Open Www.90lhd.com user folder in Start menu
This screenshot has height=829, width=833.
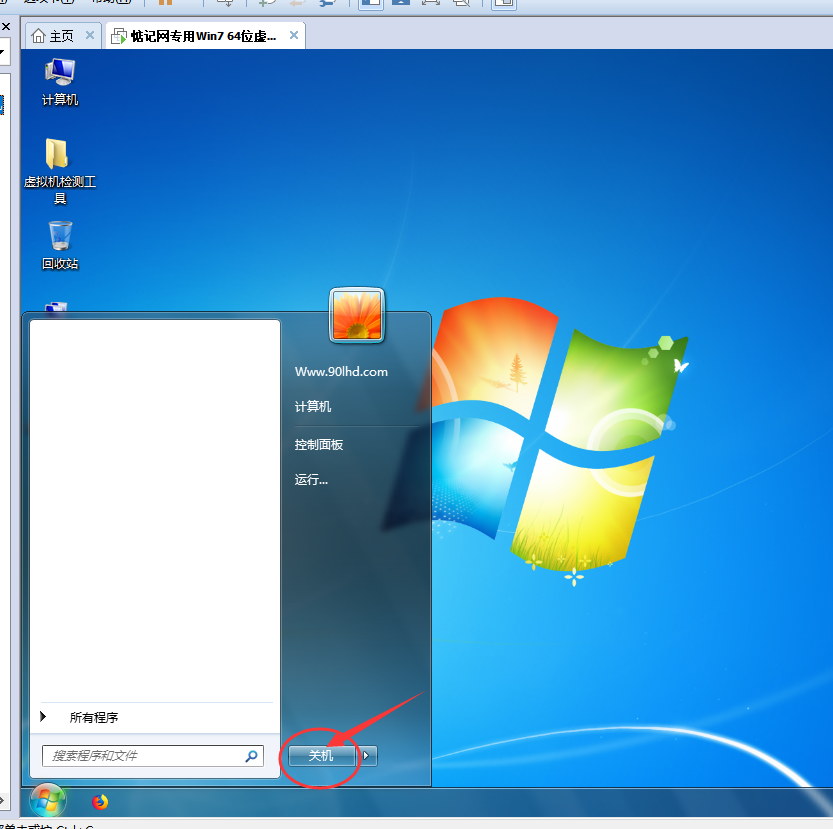(x=341, y=371)
